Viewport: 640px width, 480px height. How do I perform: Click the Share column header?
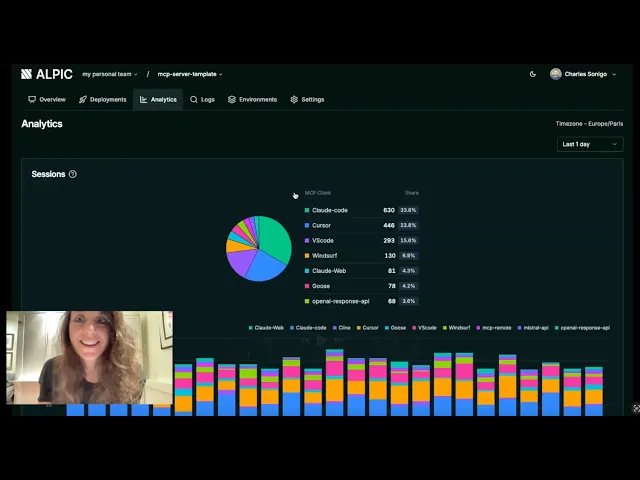pos(411,193)
